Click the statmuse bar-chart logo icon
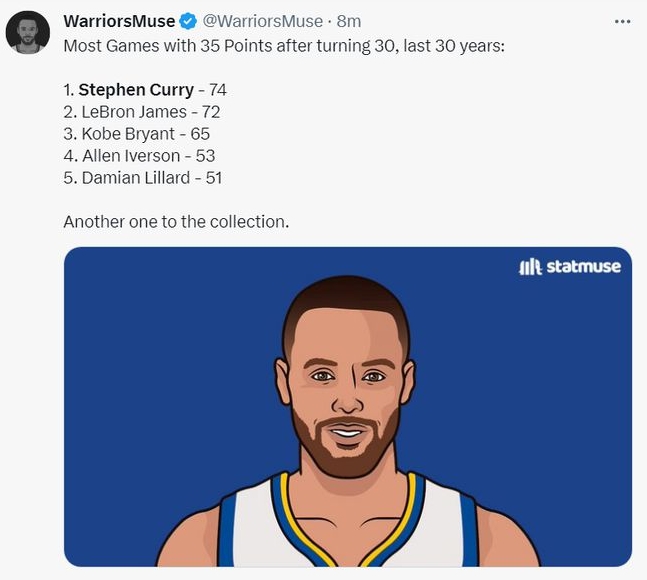 [530, 266]
